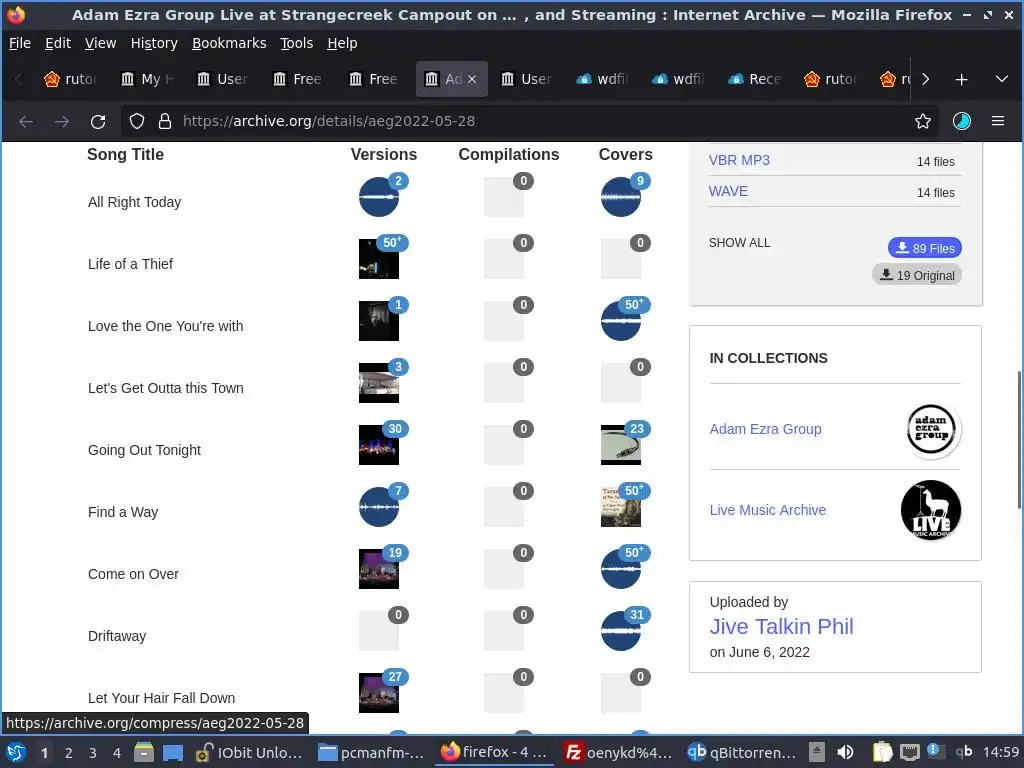Click SHOW ALL download options
1024x768 pixels.
click(x=739, y=243)
